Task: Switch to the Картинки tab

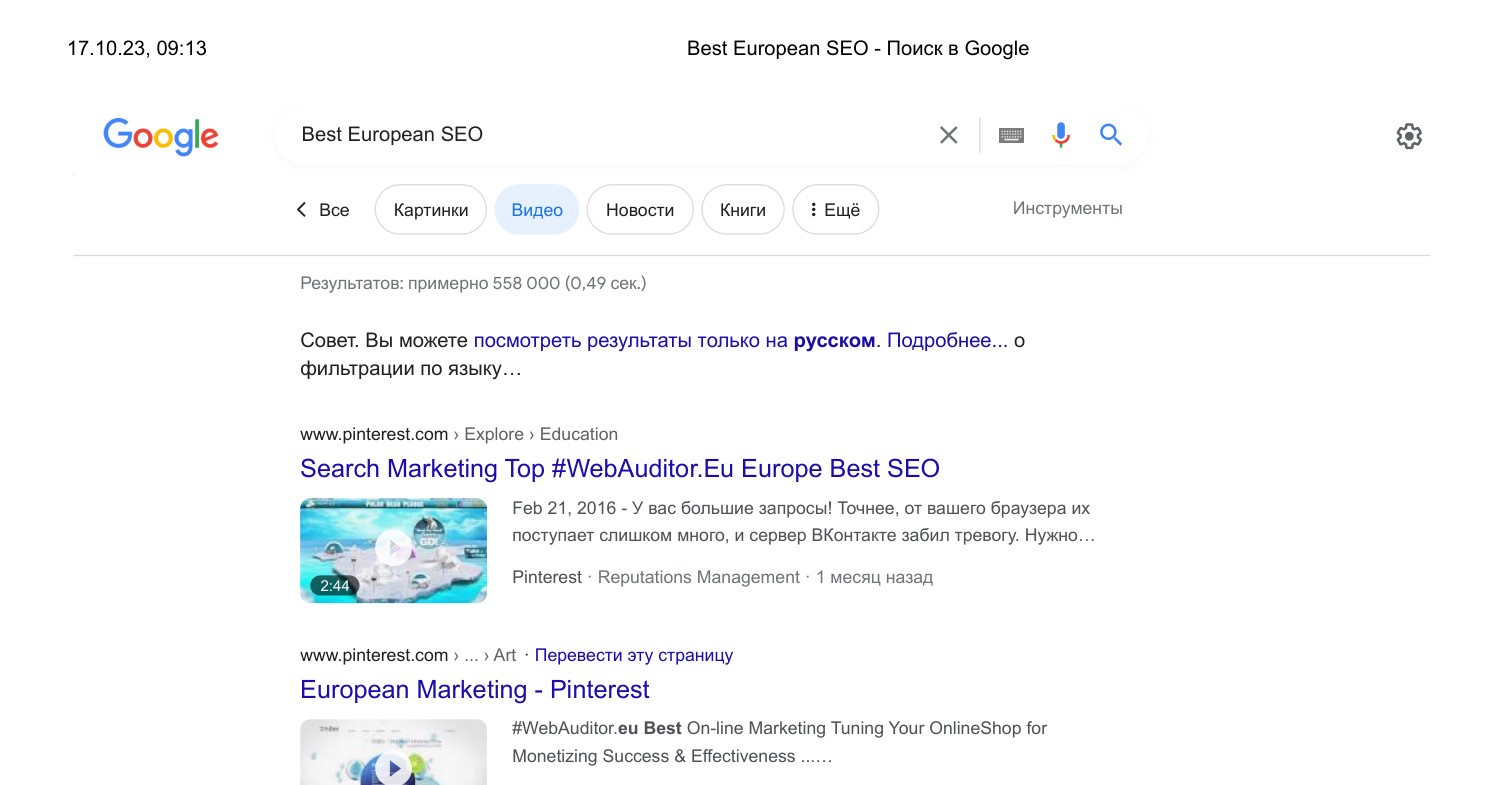Action: tap(430, 210)
